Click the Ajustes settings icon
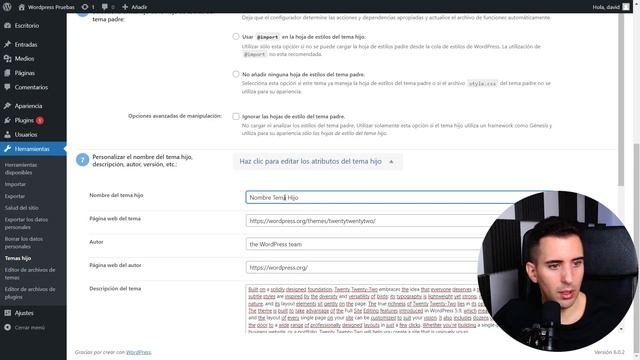Image resolution: width=640 pixels, height=360 pixels. (x=7, y=313)
